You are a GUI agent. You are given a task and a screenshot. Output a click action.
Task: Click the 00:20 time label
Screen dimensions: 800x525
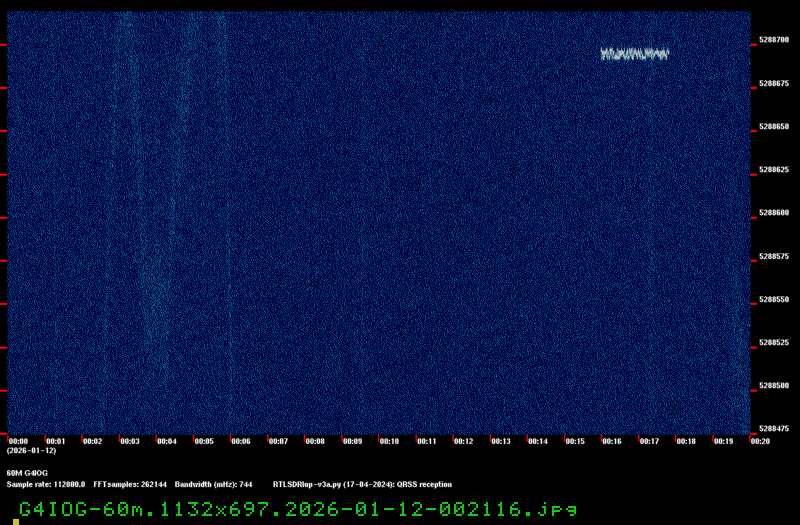coord(760,441)
